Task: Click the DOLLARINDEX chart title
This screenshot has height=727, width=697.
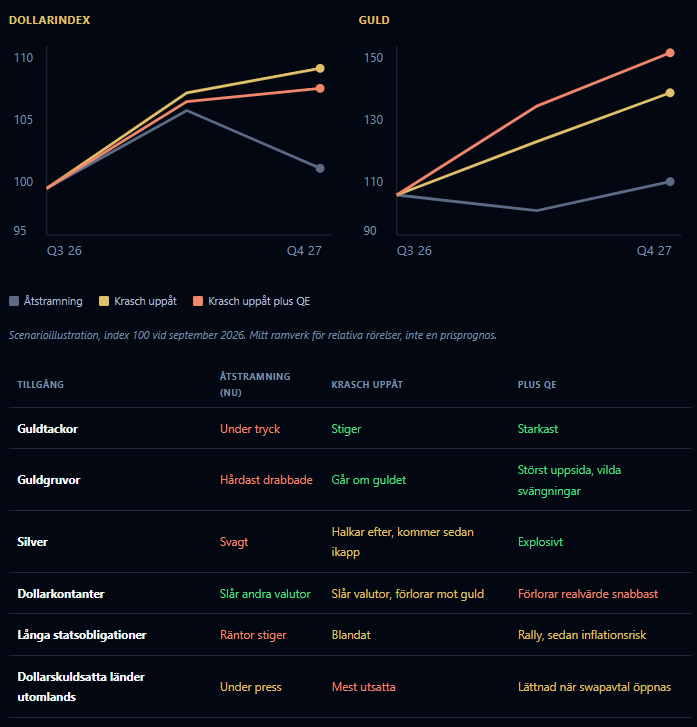Action: pyautogui.click(x=50, y=20)
